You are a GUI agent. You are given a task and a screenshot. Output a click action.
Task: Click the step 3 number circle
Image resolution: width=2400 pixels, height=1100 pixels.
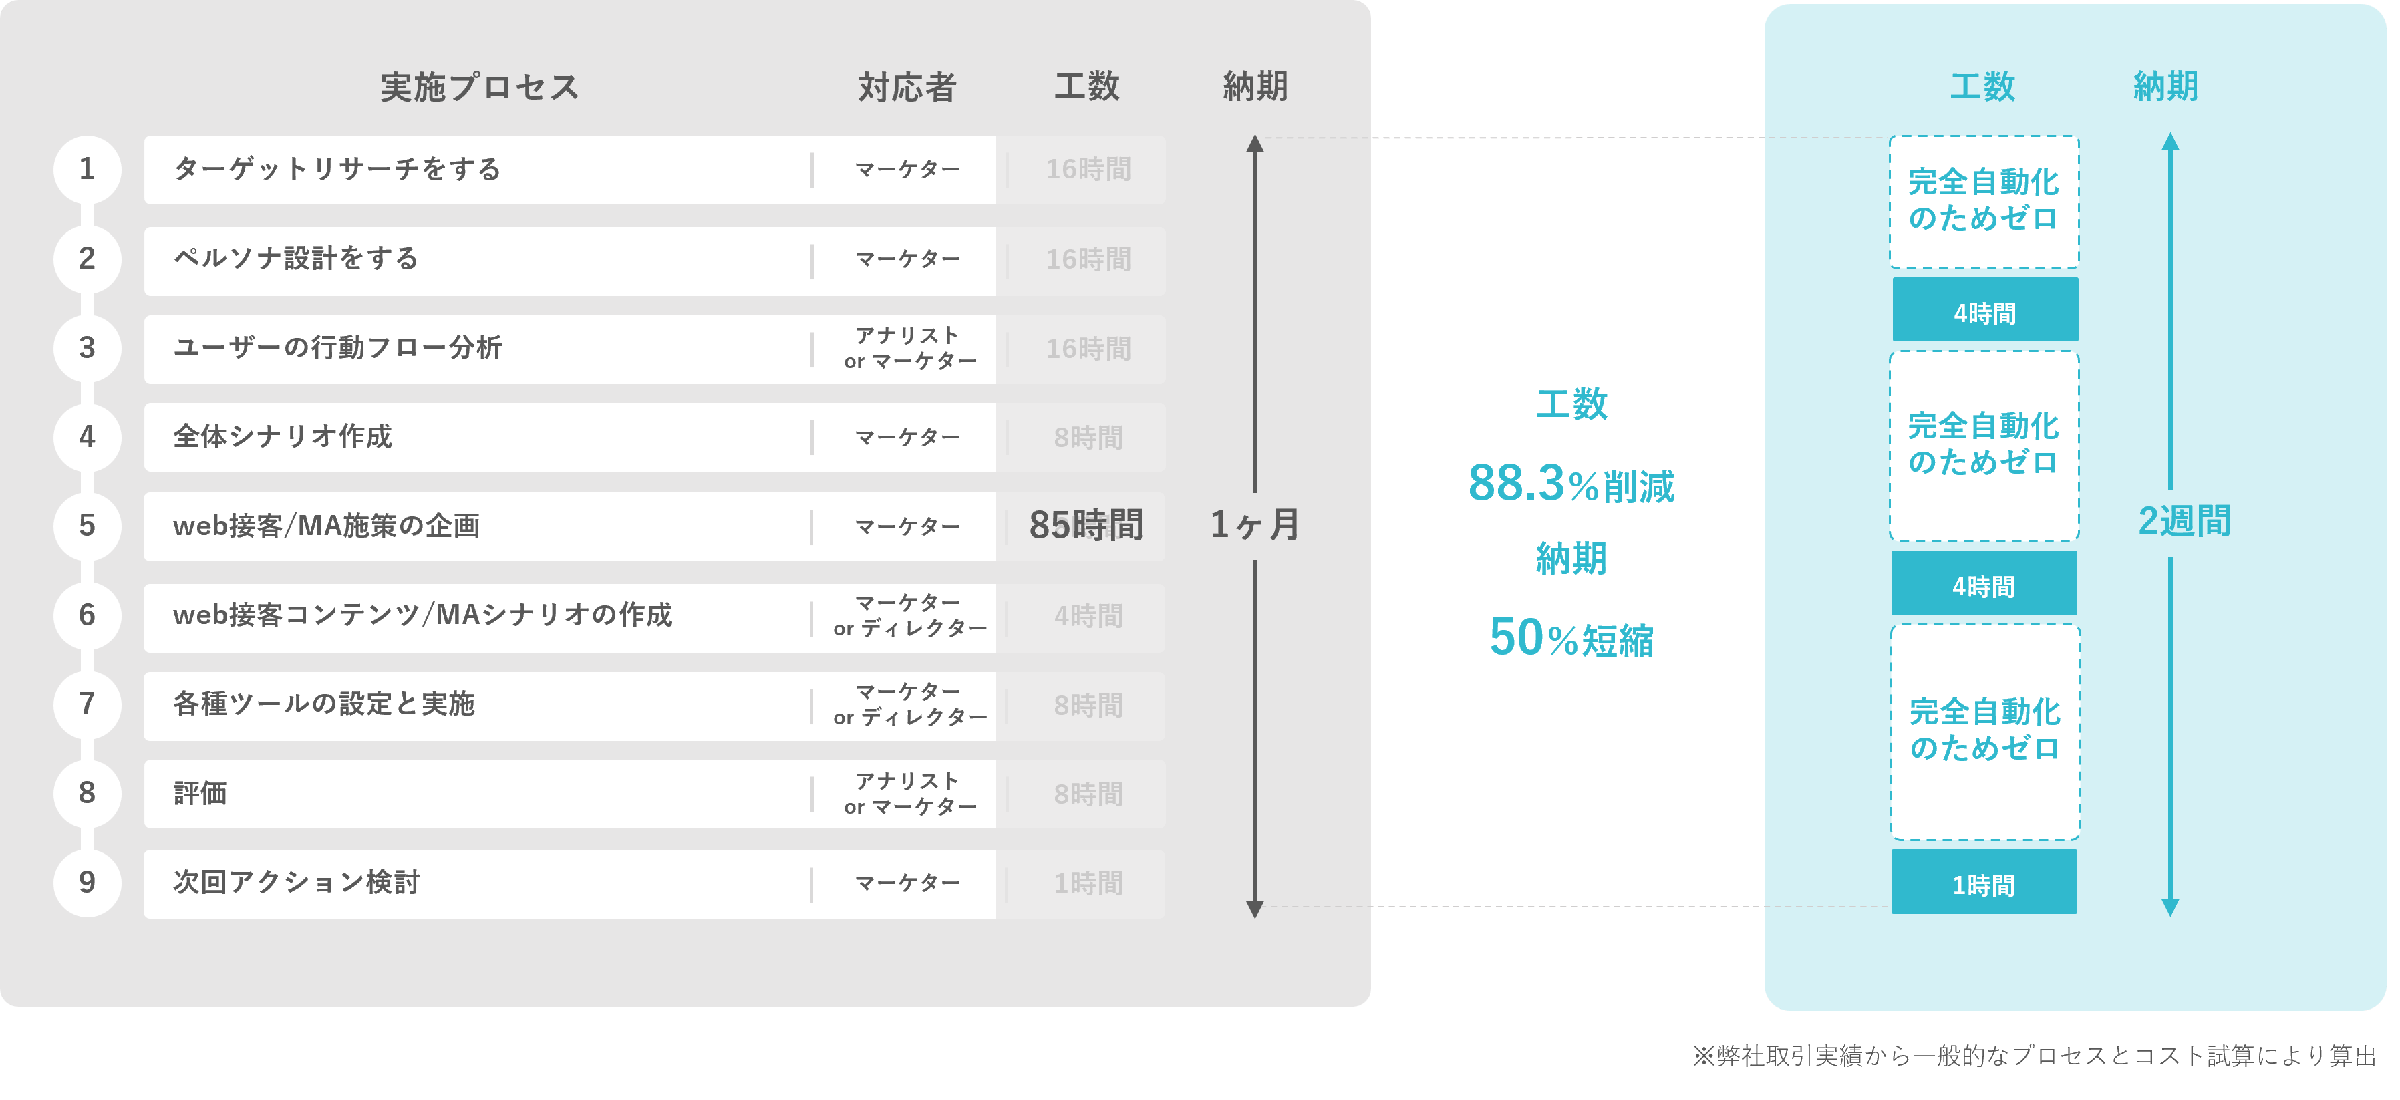(87, 348)
